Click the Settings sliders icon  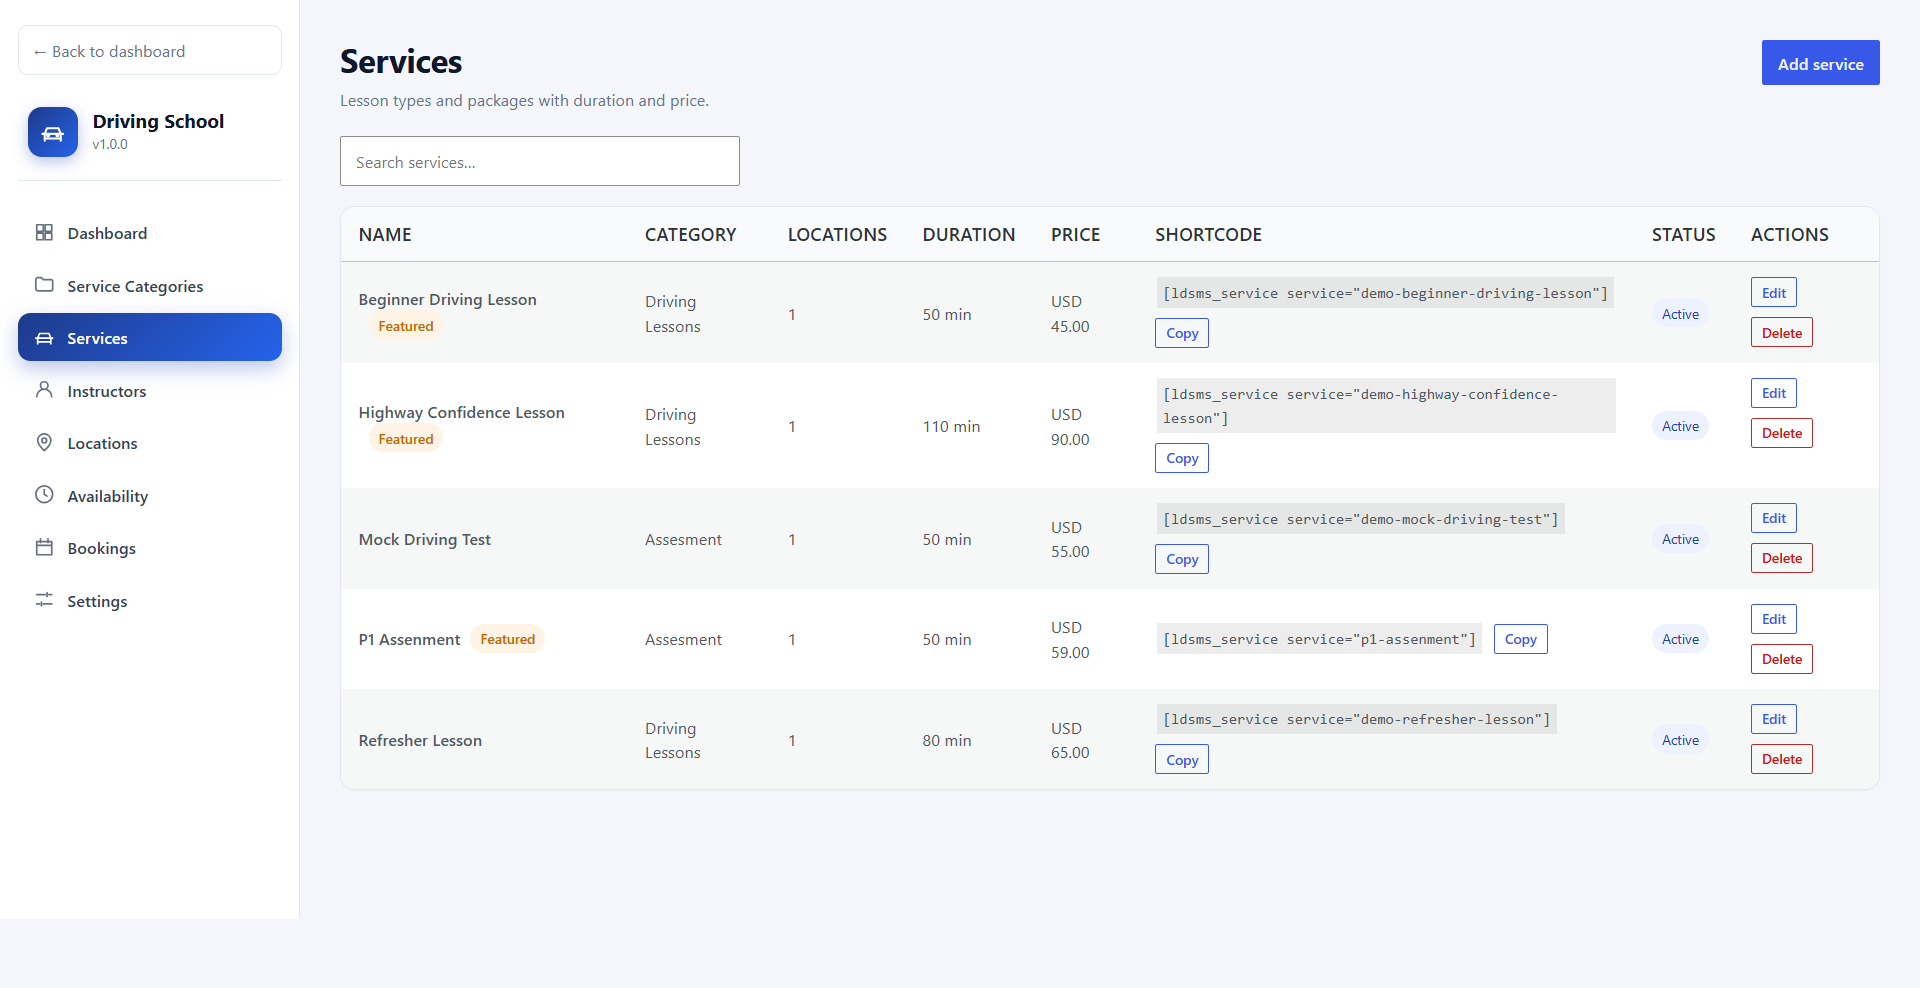point(44,600)
